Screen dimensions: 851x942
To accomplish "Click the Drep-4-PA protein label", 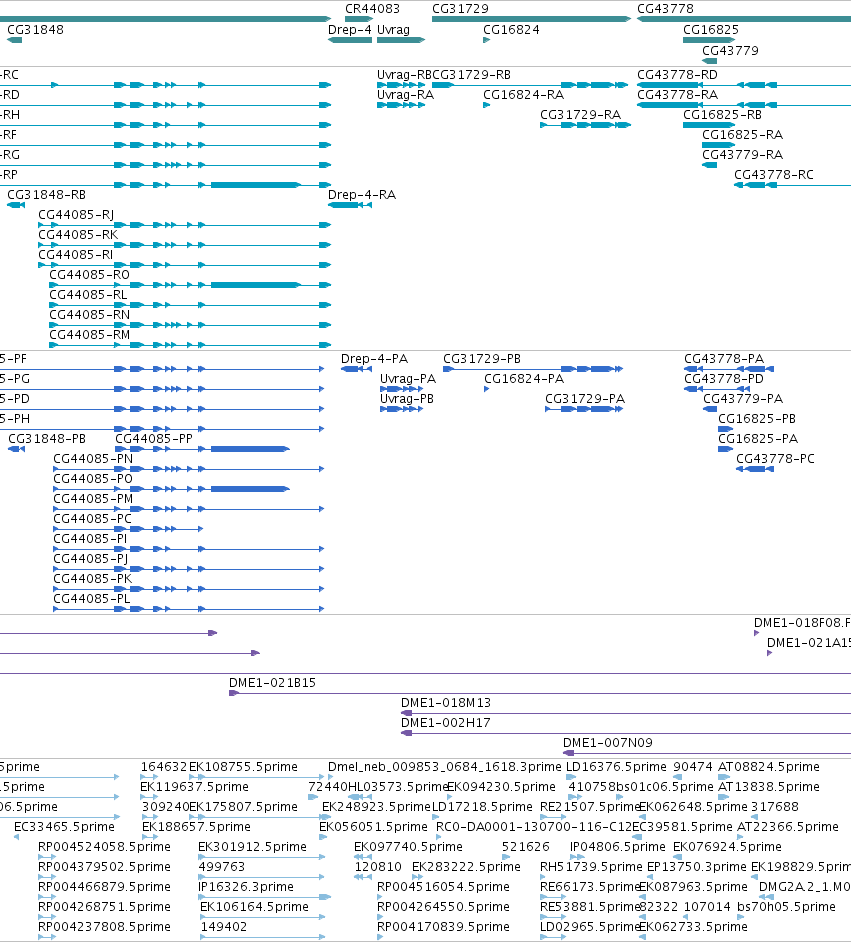I will coord(375,359).
